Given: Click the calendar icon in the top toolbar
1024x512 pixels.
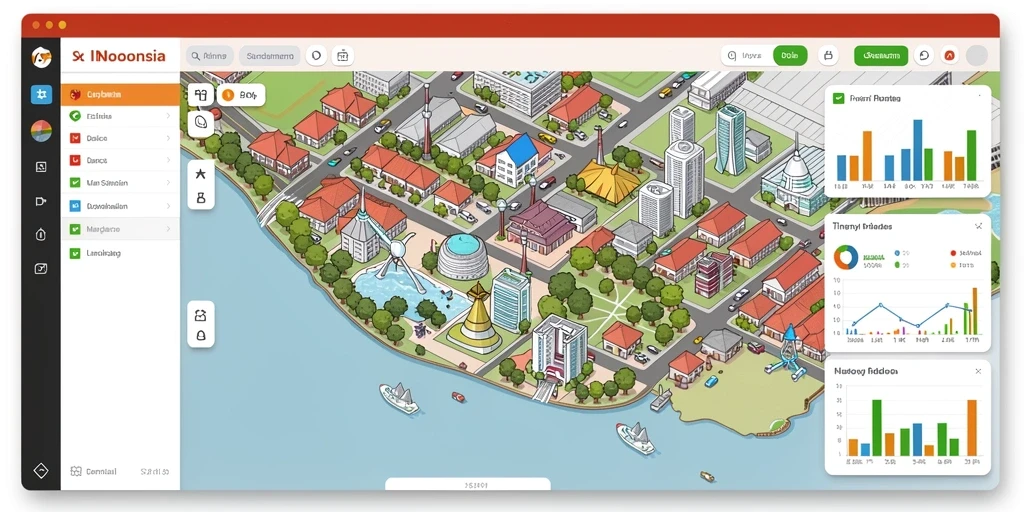Looking at the screenshot, I should pyautogui.click(x=343, y=56).
